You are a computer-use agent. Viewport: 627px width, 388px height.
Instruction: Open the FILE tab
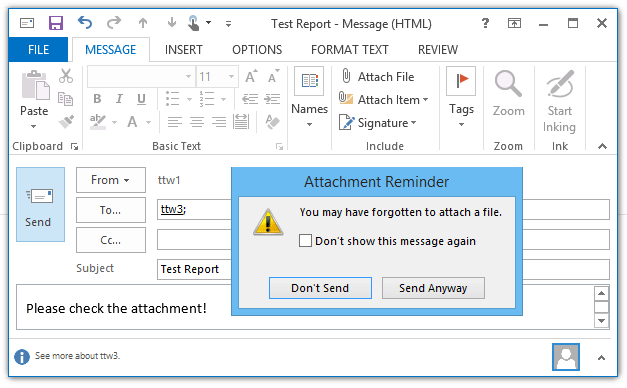38,50
